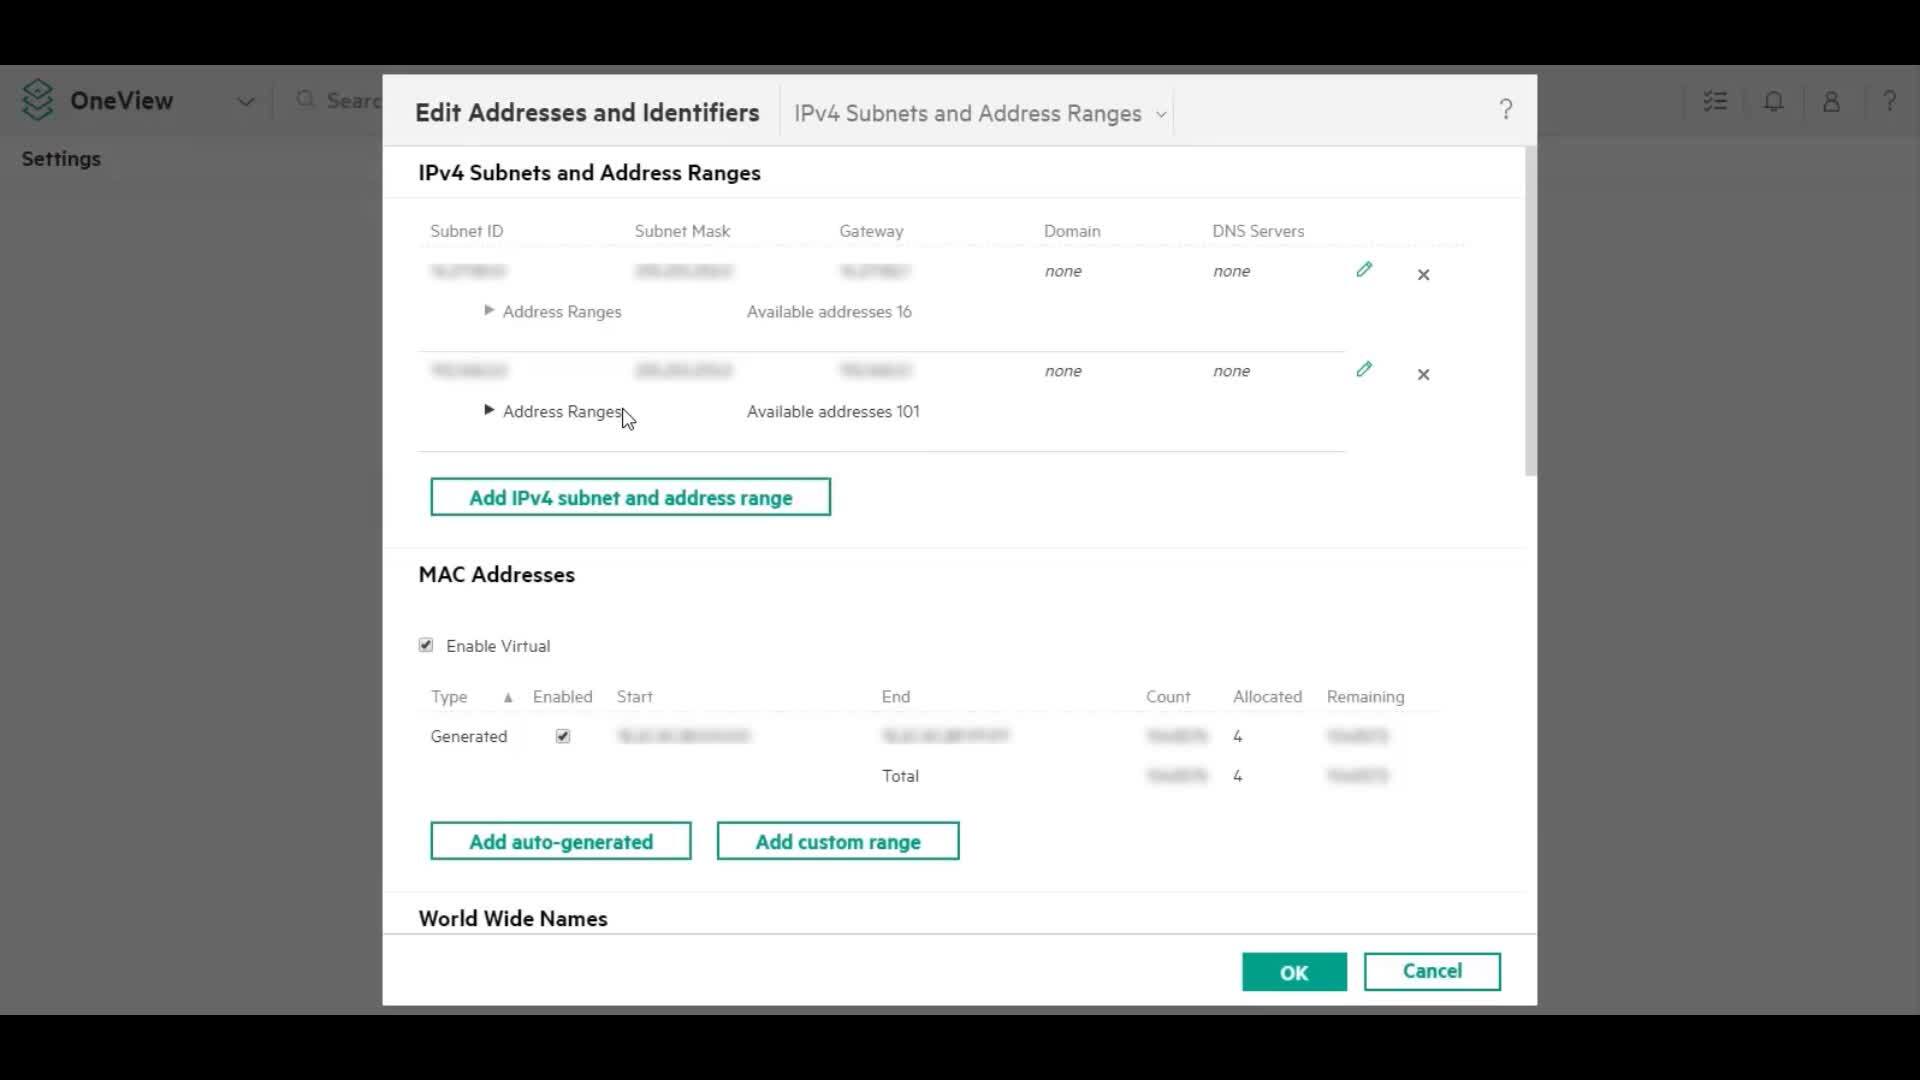Open dialog help question mark icon

click(1506, 110)
